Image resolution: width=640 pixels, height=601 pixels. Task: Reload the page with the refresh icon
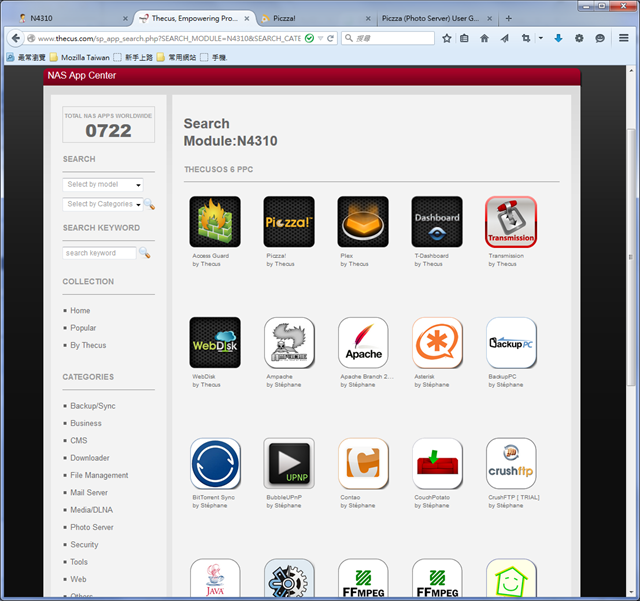coord(330,38)
